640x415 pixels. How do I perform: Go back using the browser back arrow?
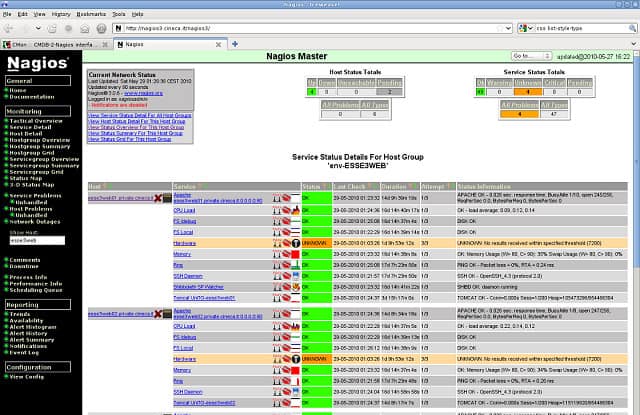[x=9, y=29]
